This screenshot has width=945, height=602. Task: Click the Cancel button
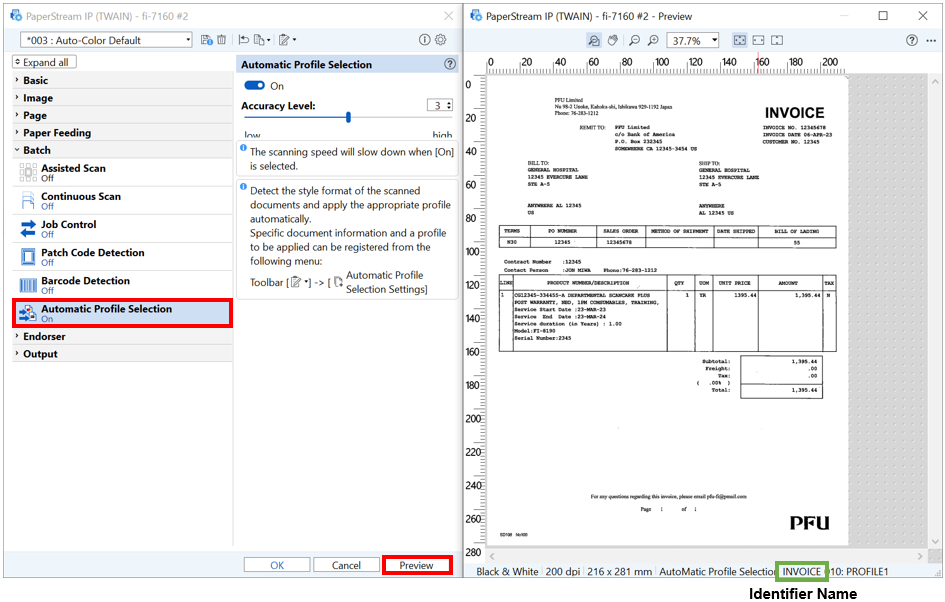click(x=346, y=565)
